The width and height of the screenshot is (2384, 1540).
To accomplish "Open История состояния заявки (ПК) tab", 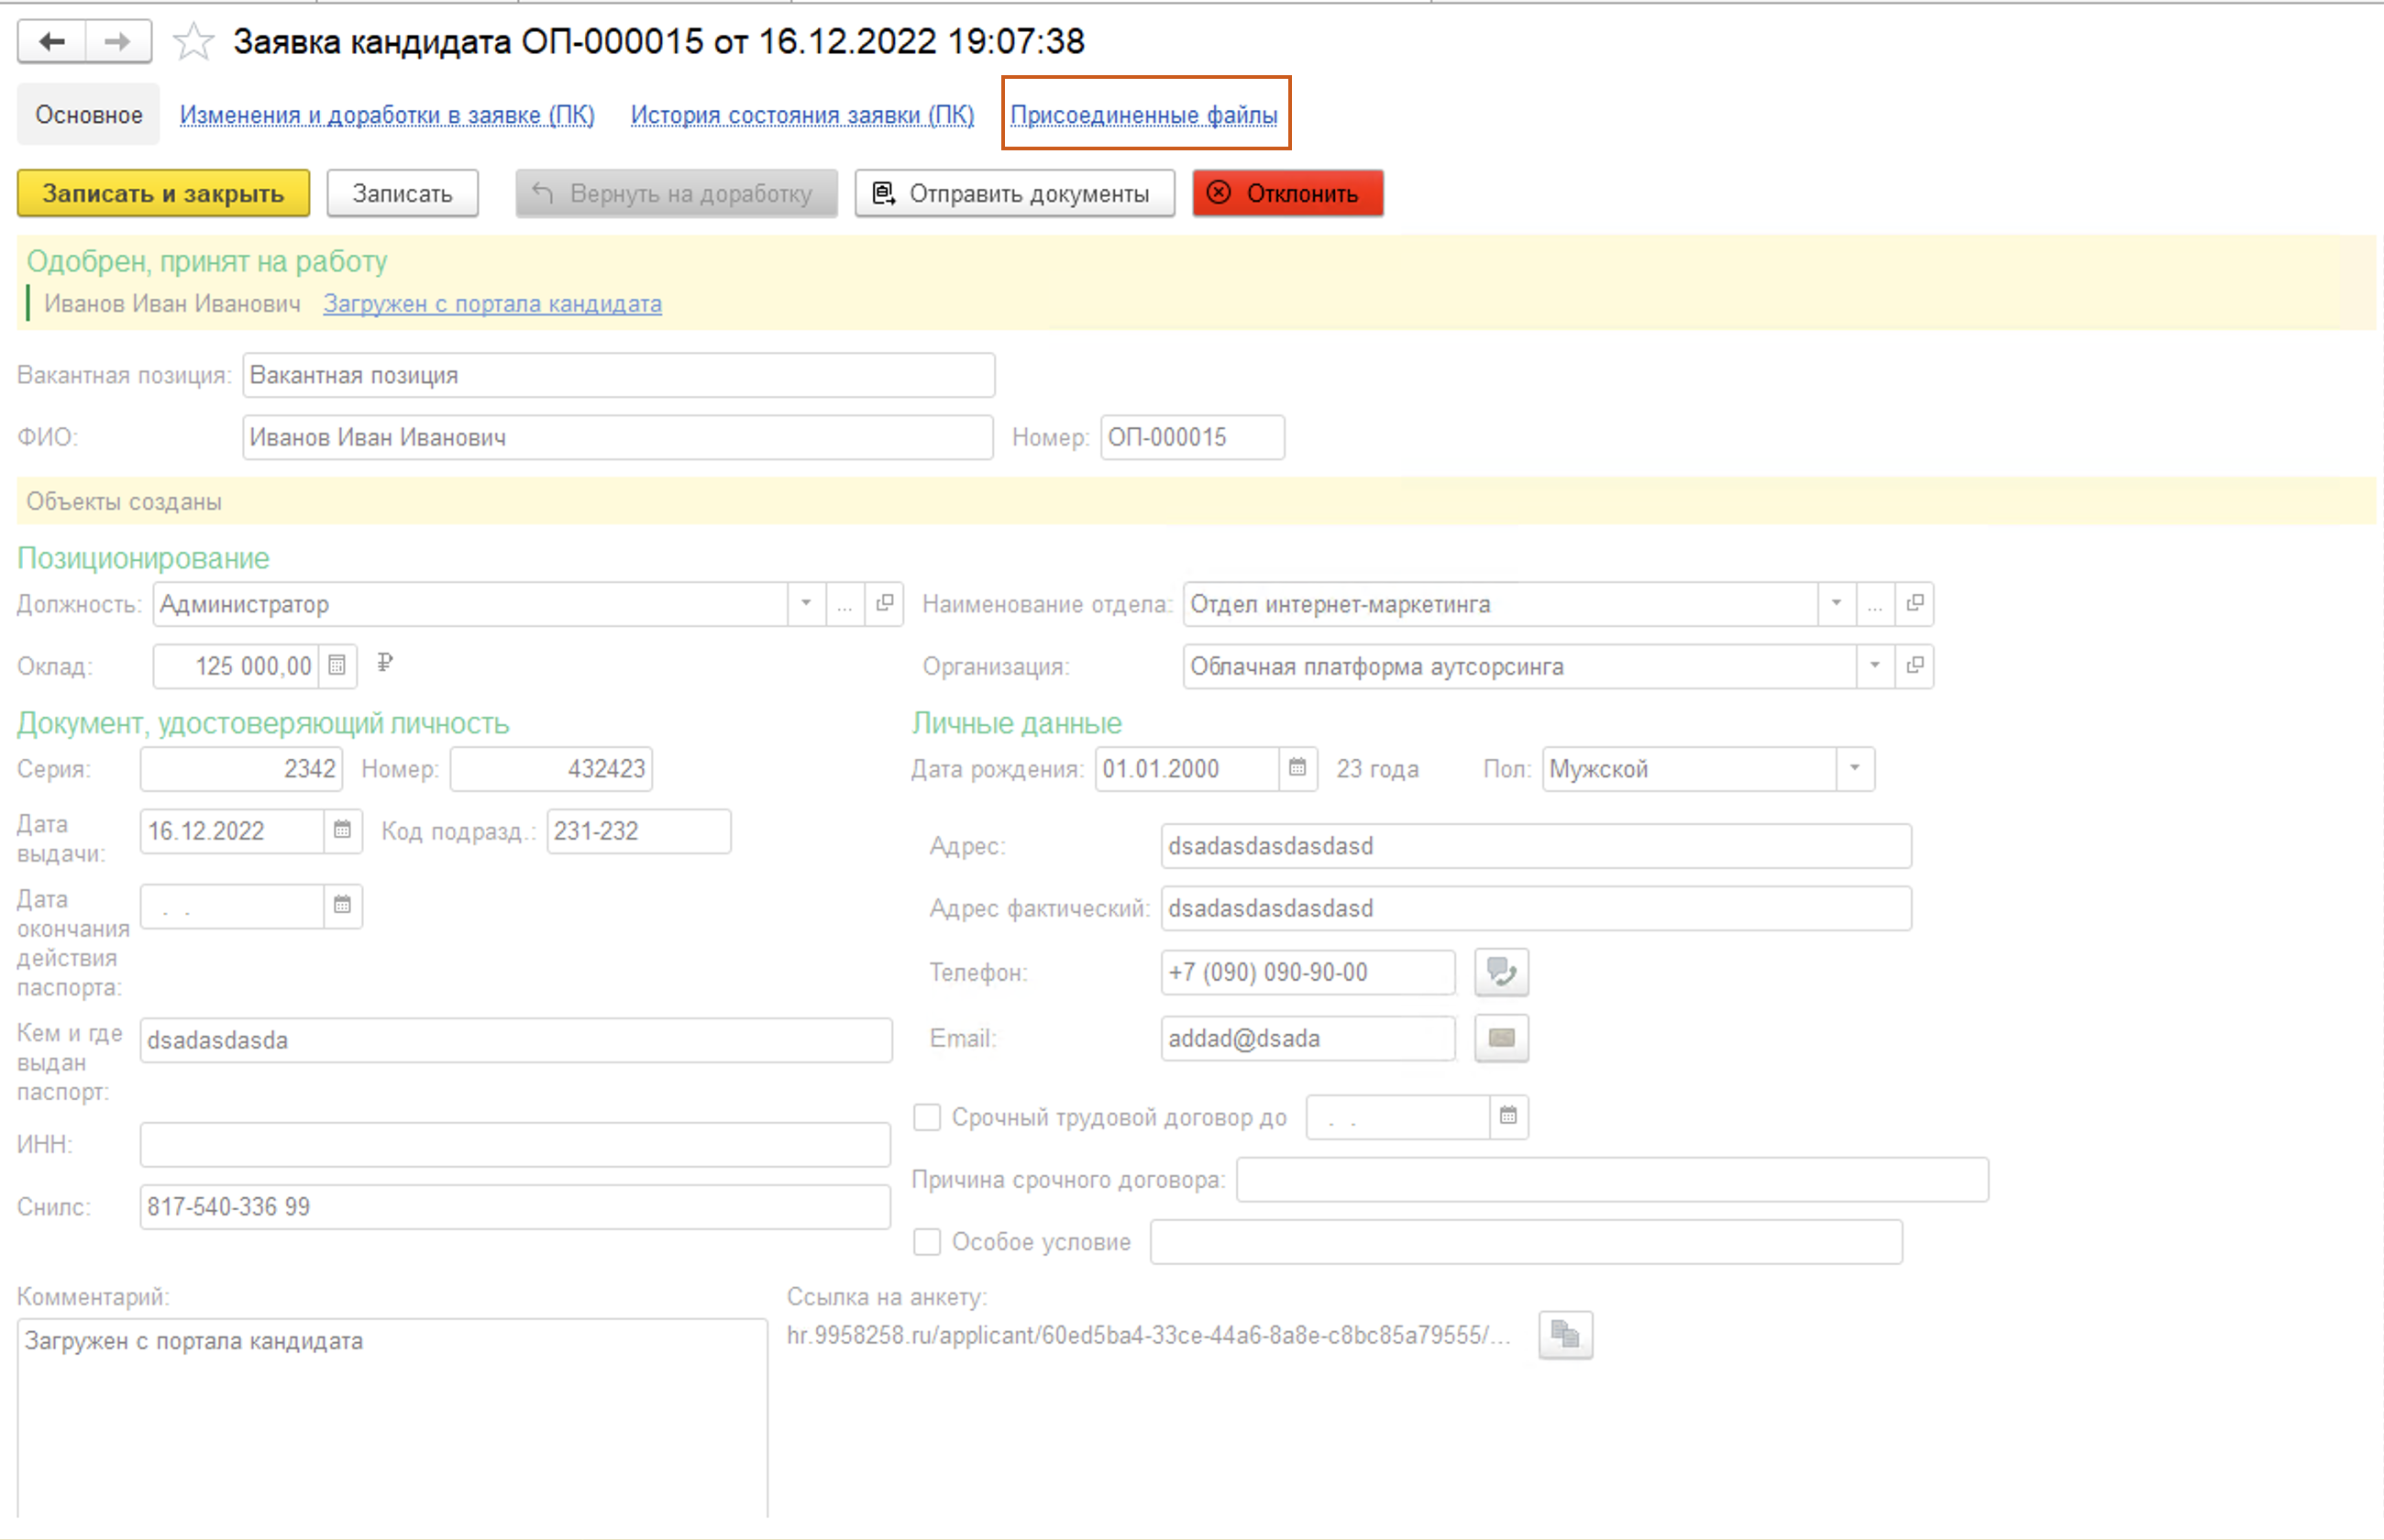I will tap(802, 115).
